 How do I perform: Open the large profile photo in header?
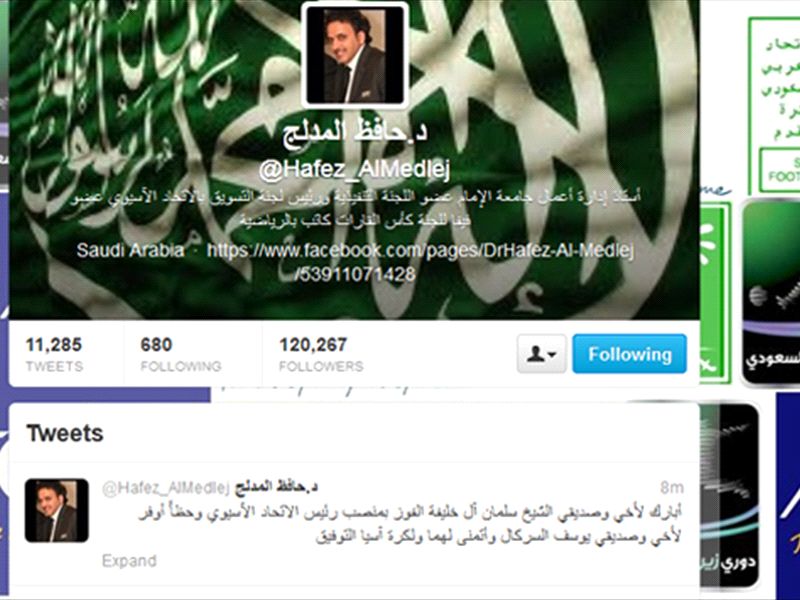[355, 55]
